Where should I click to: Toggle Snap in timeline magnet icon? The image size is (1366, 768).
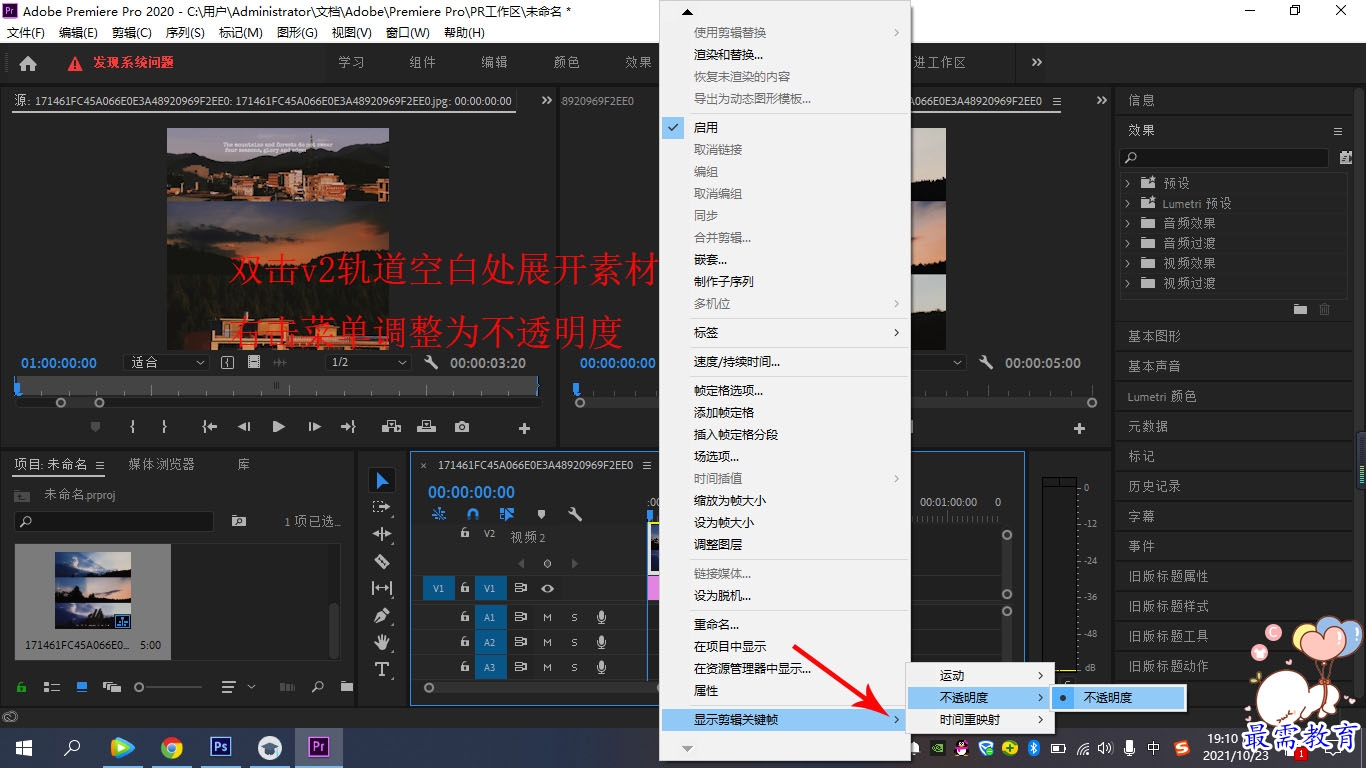473,515
